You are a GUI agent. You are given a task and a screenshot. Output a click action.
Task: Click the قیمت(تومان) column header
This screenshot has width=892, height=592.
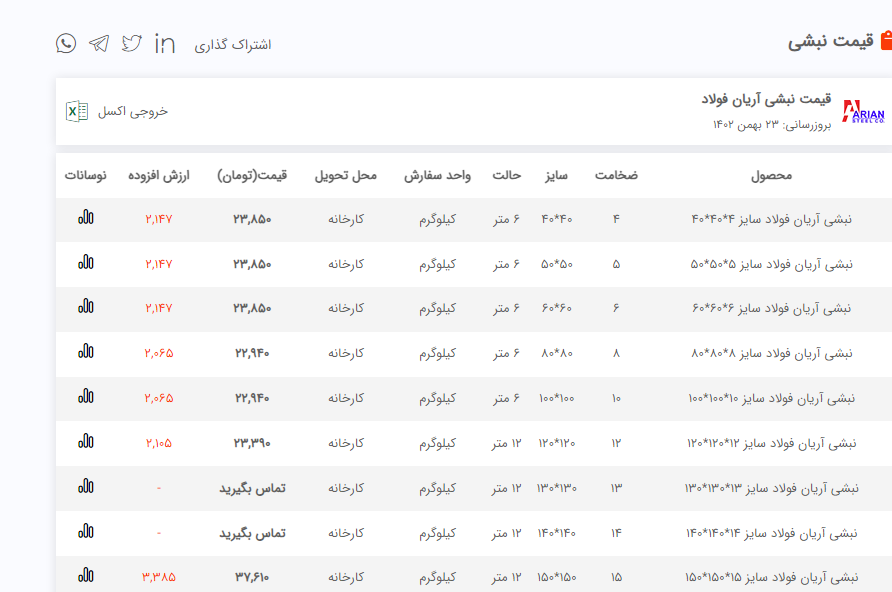pyautogui.click(x=252, y=175)
